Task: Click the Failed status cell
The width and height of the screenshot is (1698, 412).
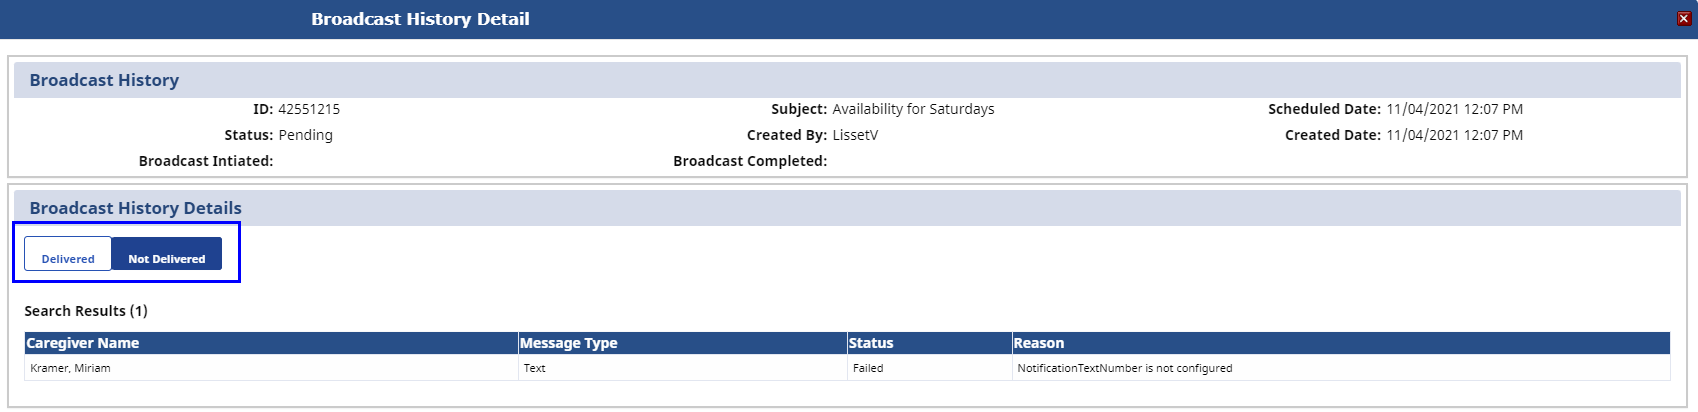Action: tap(868, 368)
